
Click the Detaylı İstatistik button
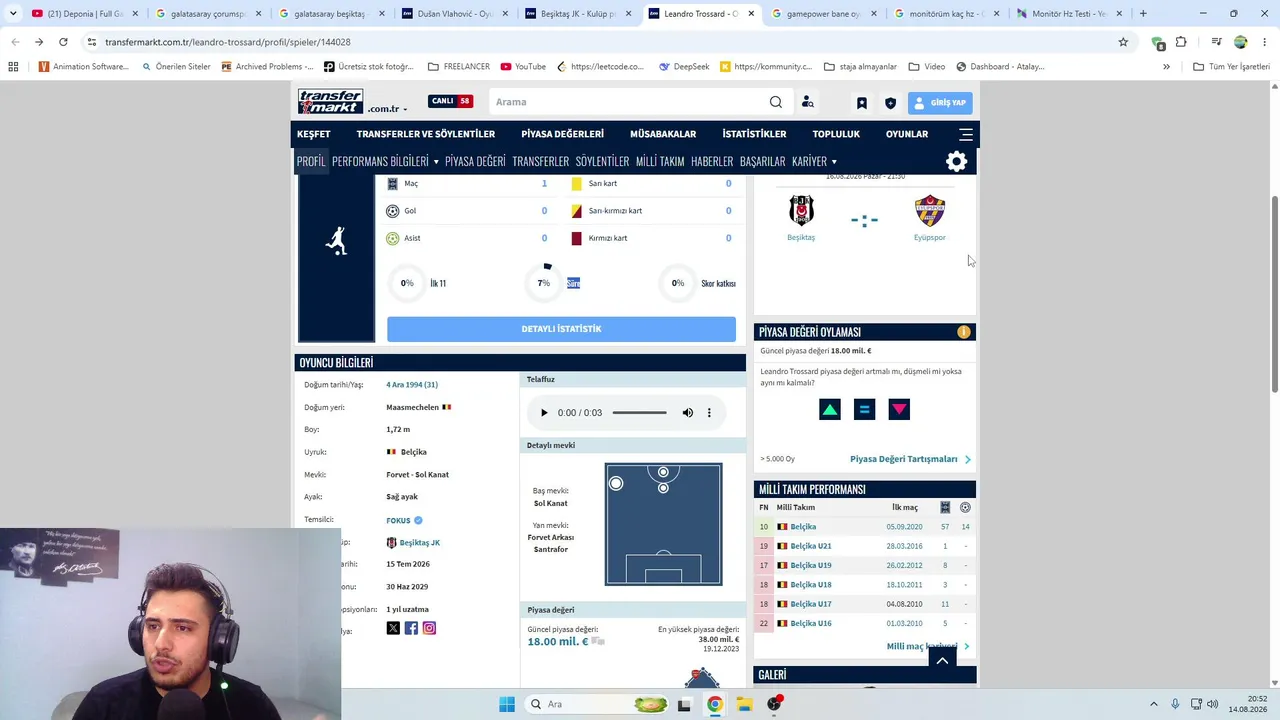click(x=561, y=329)
